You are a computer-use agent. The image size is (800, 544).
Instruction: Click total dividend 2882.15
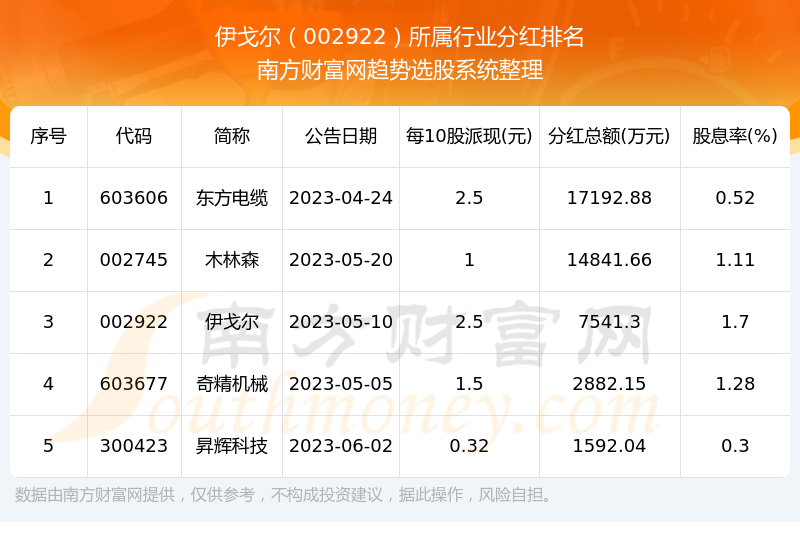click(609, 384)
